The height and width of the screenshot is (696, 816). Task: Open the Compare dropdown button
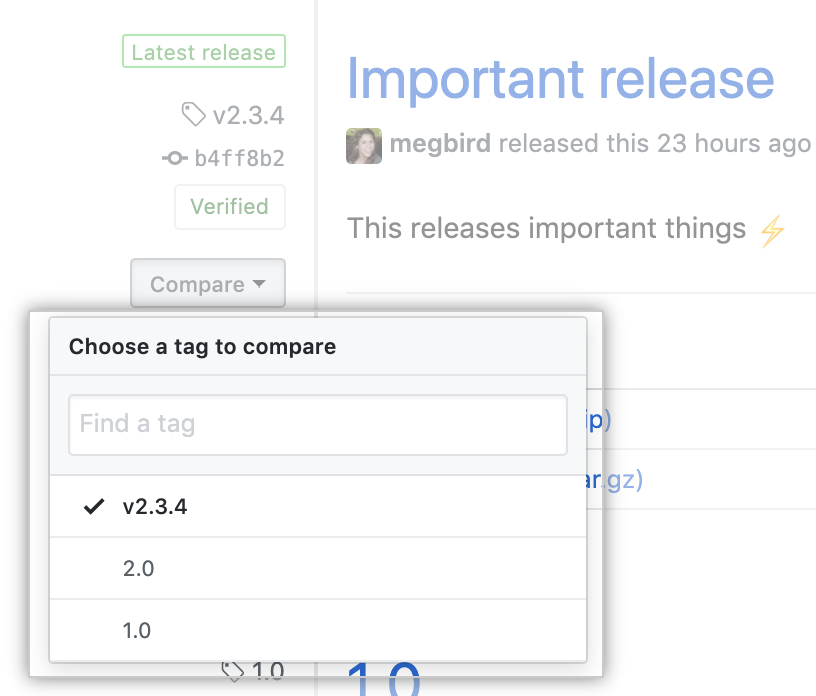208,285
